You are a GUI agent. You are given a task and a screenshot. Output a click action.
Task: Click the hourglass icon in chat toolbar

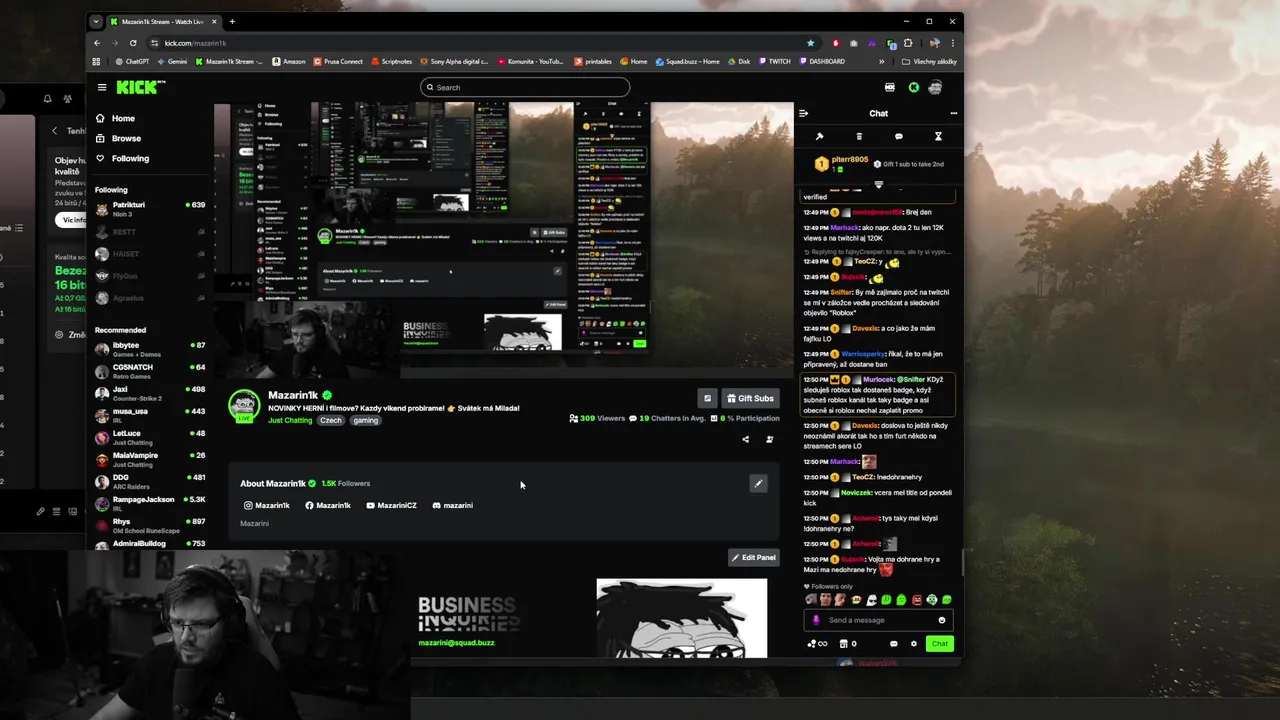[938, 136]
